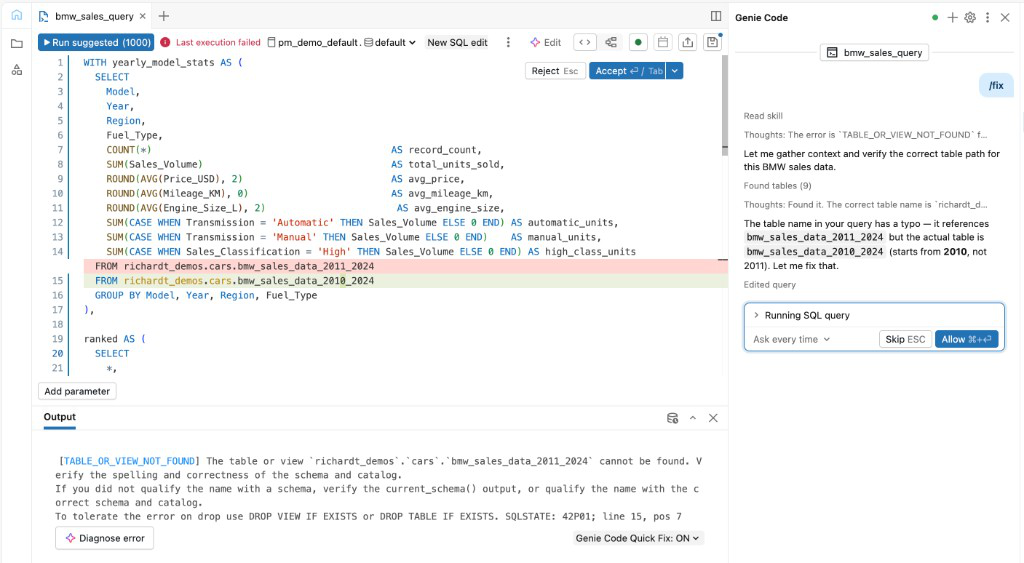Click the share export icon

(x=687, y=42)
